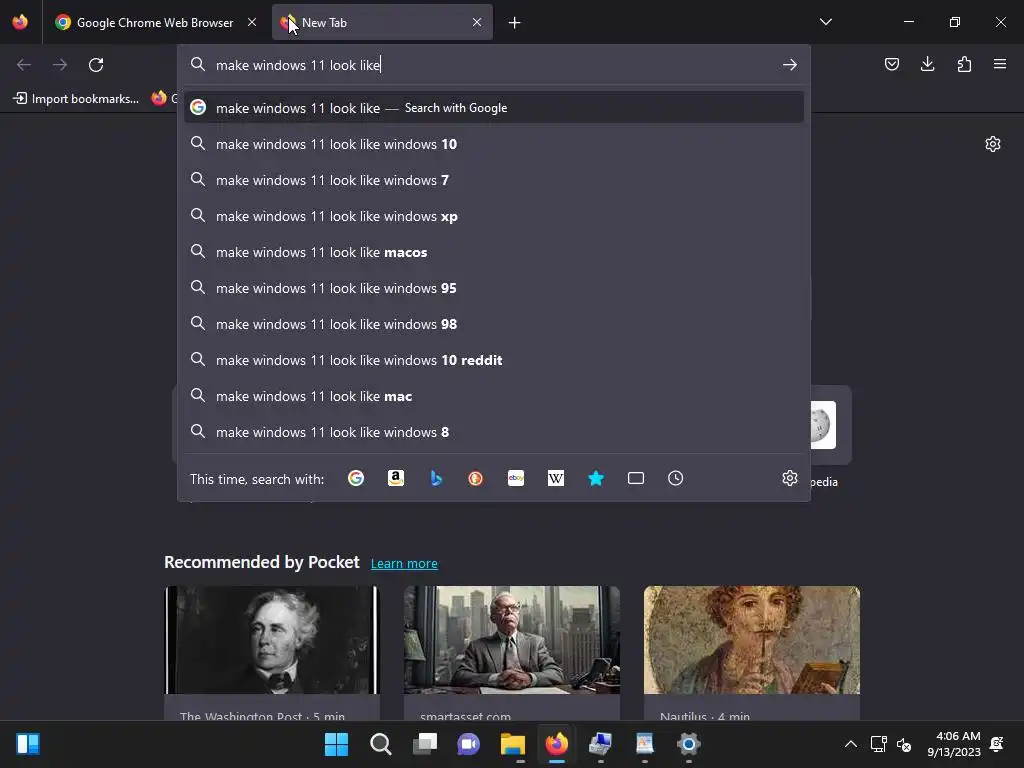Viewport: 1024px width, 768px height.
Task: Search this time with DuckDuckGo
Action: tap(475, 479)
